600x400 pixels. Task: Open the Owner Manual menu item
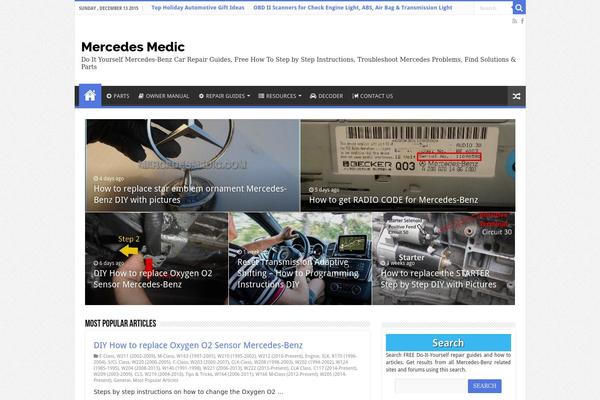[164, 96]
